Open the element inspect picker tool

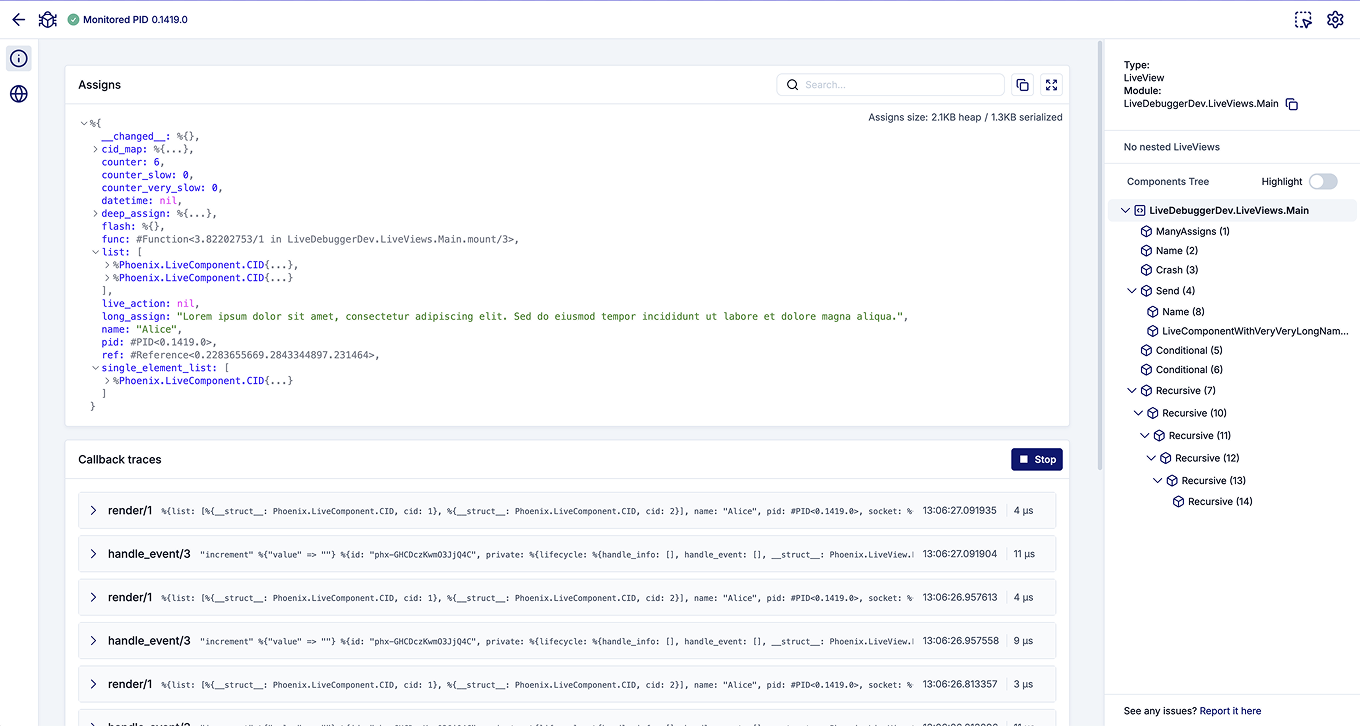pos(1303,19)
